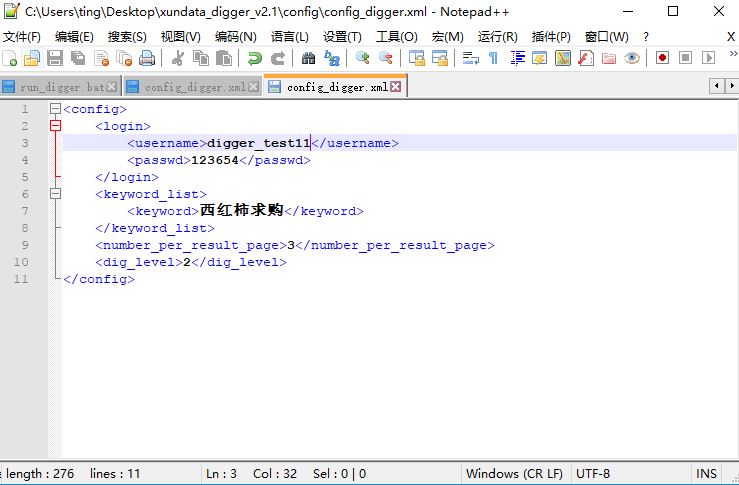
Task: Toggle synchronized horizontal scrolling icon
Action: coord(440,58)
